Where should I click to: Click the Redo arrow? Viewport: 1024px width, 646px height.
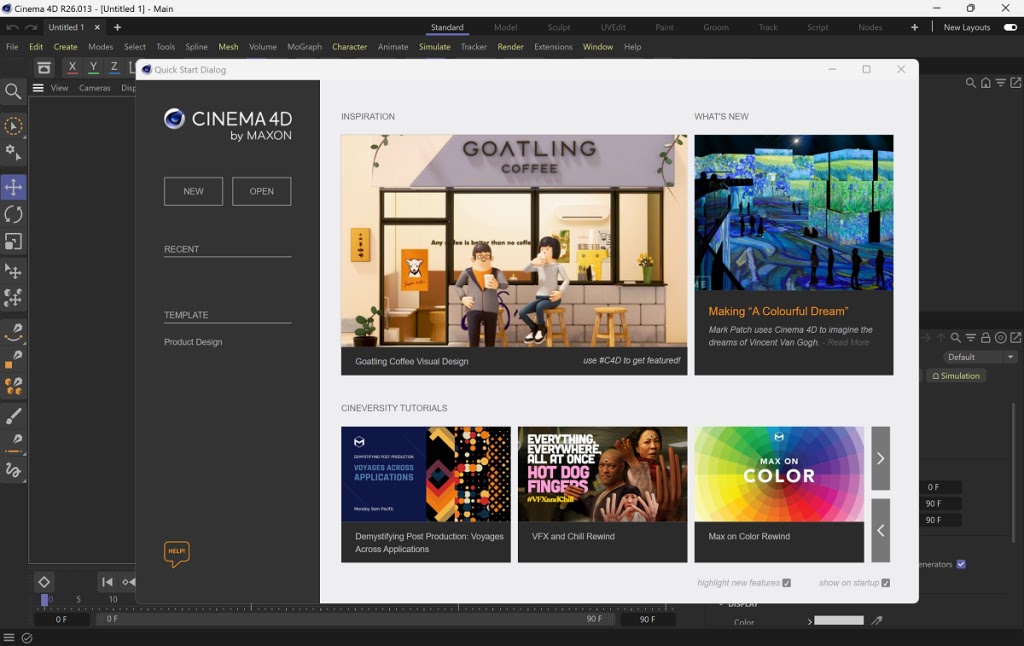click(x=31, y=27)
